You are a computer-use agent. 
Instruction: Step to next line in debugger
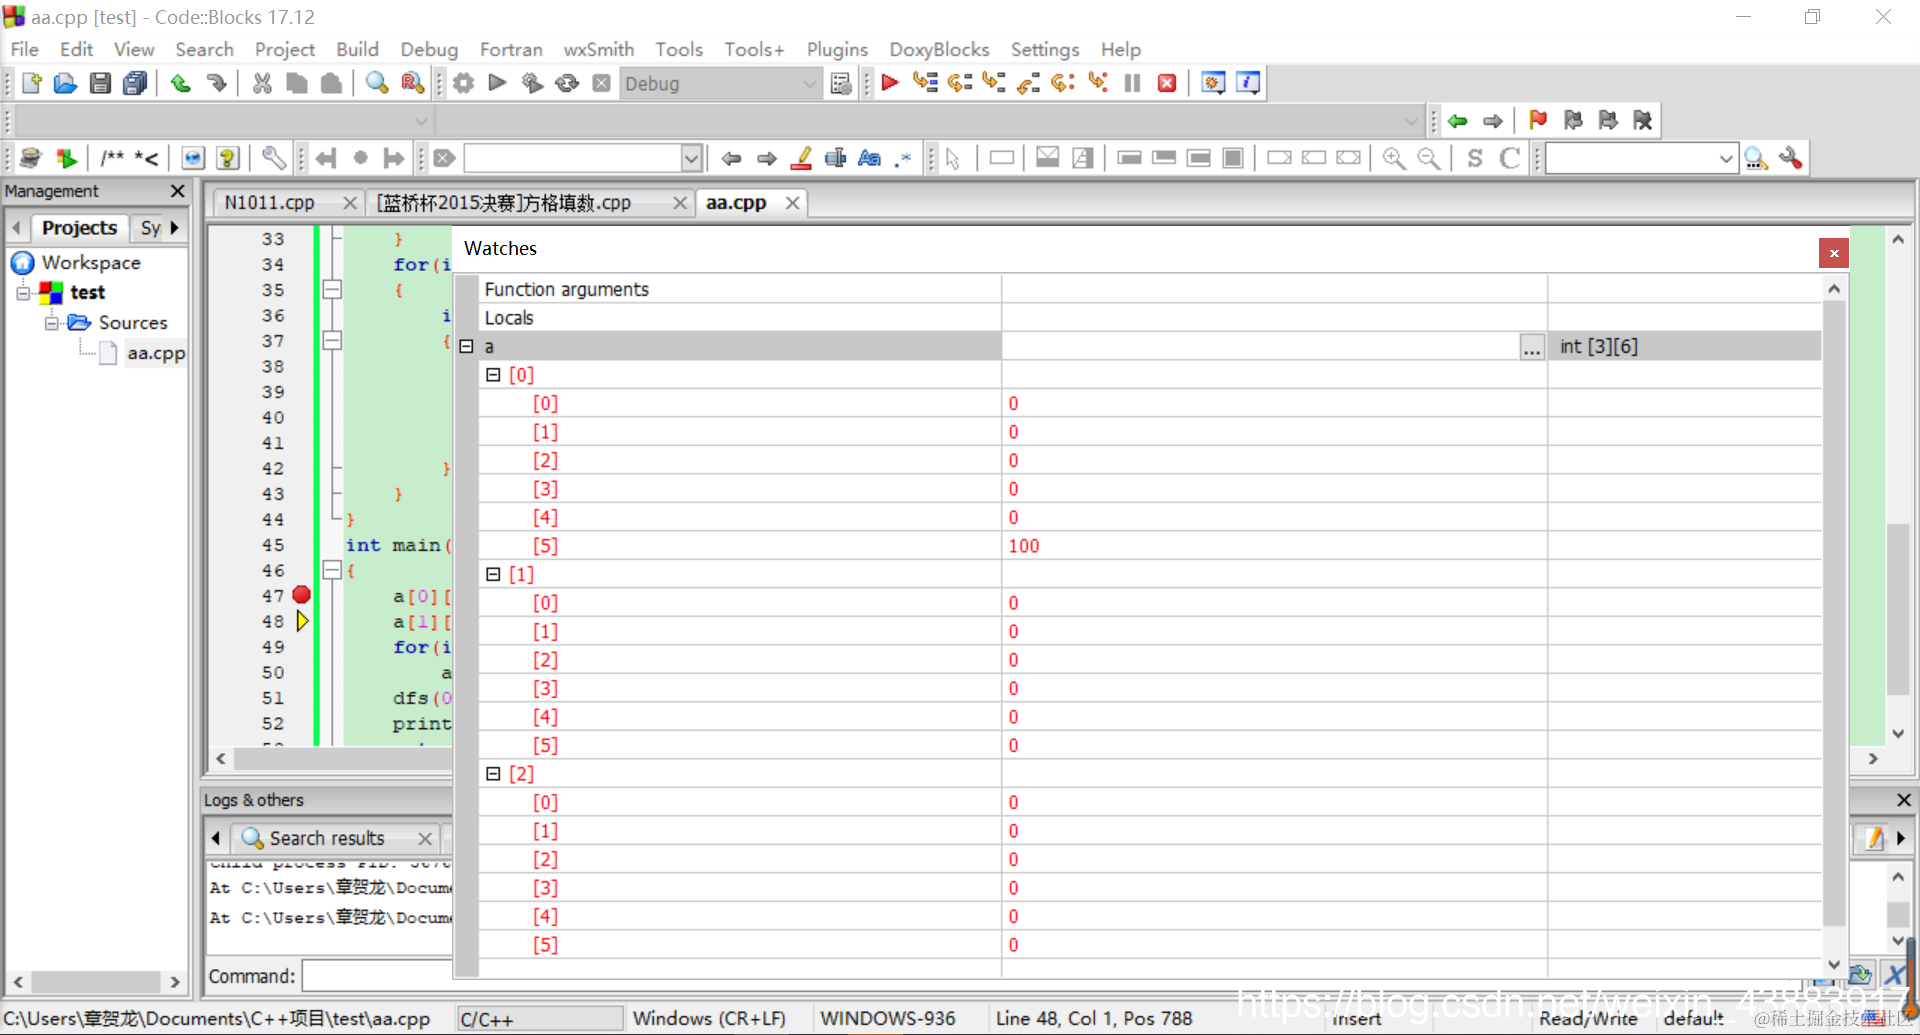(x=960, y=83)
